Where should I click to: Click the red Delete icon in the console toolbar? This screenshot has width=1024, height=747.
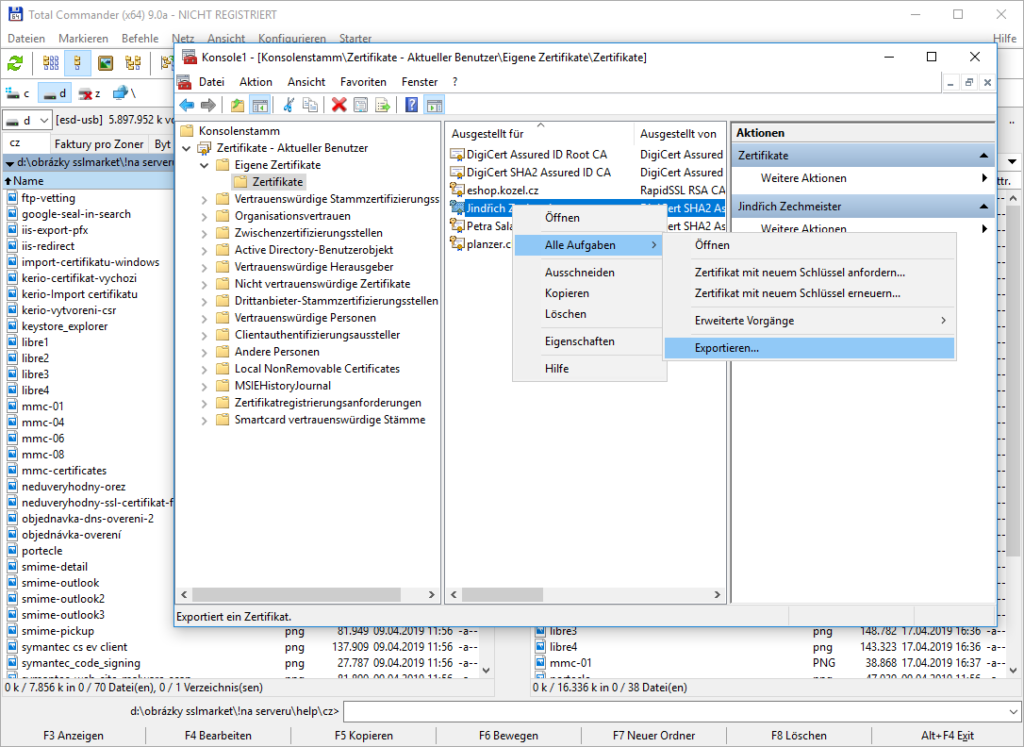pos(339,104)
